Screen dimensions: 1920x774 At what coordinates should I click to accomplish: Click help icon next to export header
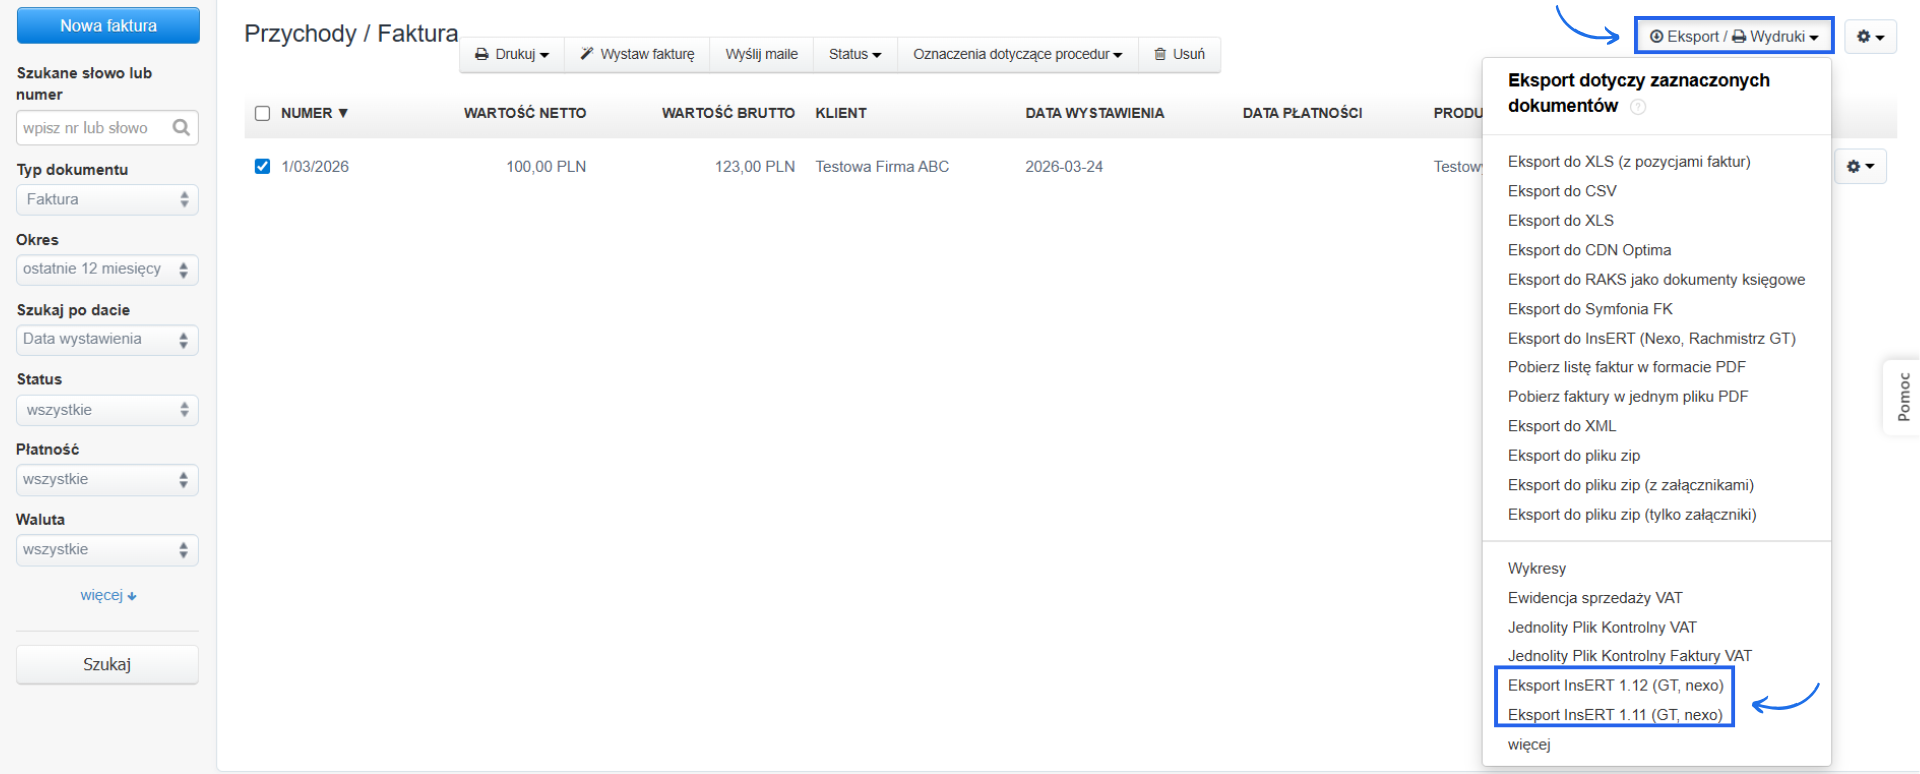coord(1638,107)
